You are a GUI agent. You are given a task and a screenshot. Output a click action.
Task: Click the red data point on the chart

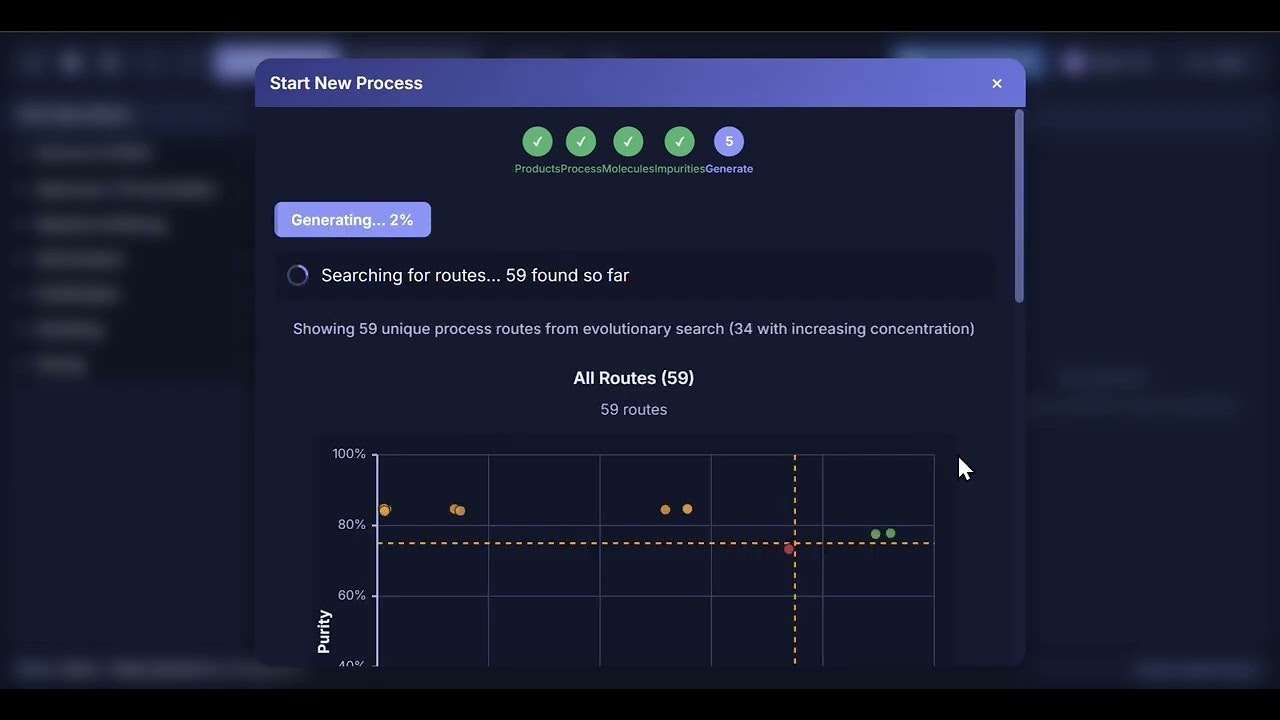coord(789,549)
